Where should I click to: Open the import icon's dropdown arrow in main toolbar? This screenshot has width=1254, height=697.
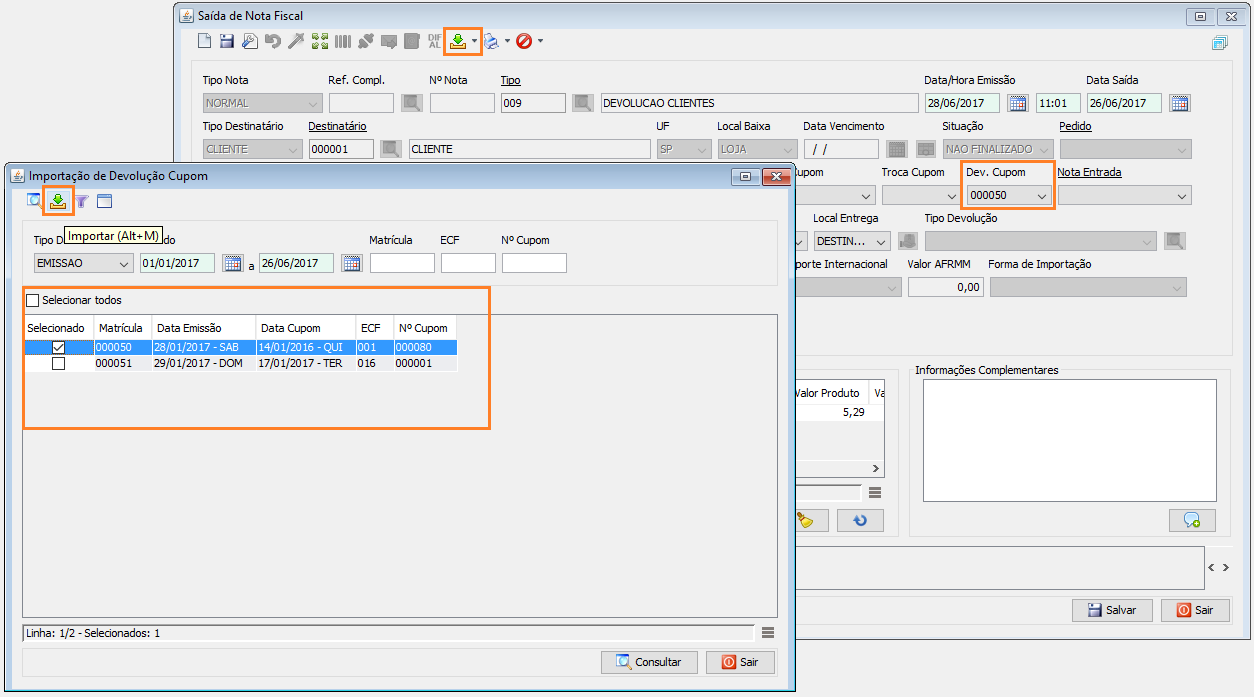pos(475,41)
